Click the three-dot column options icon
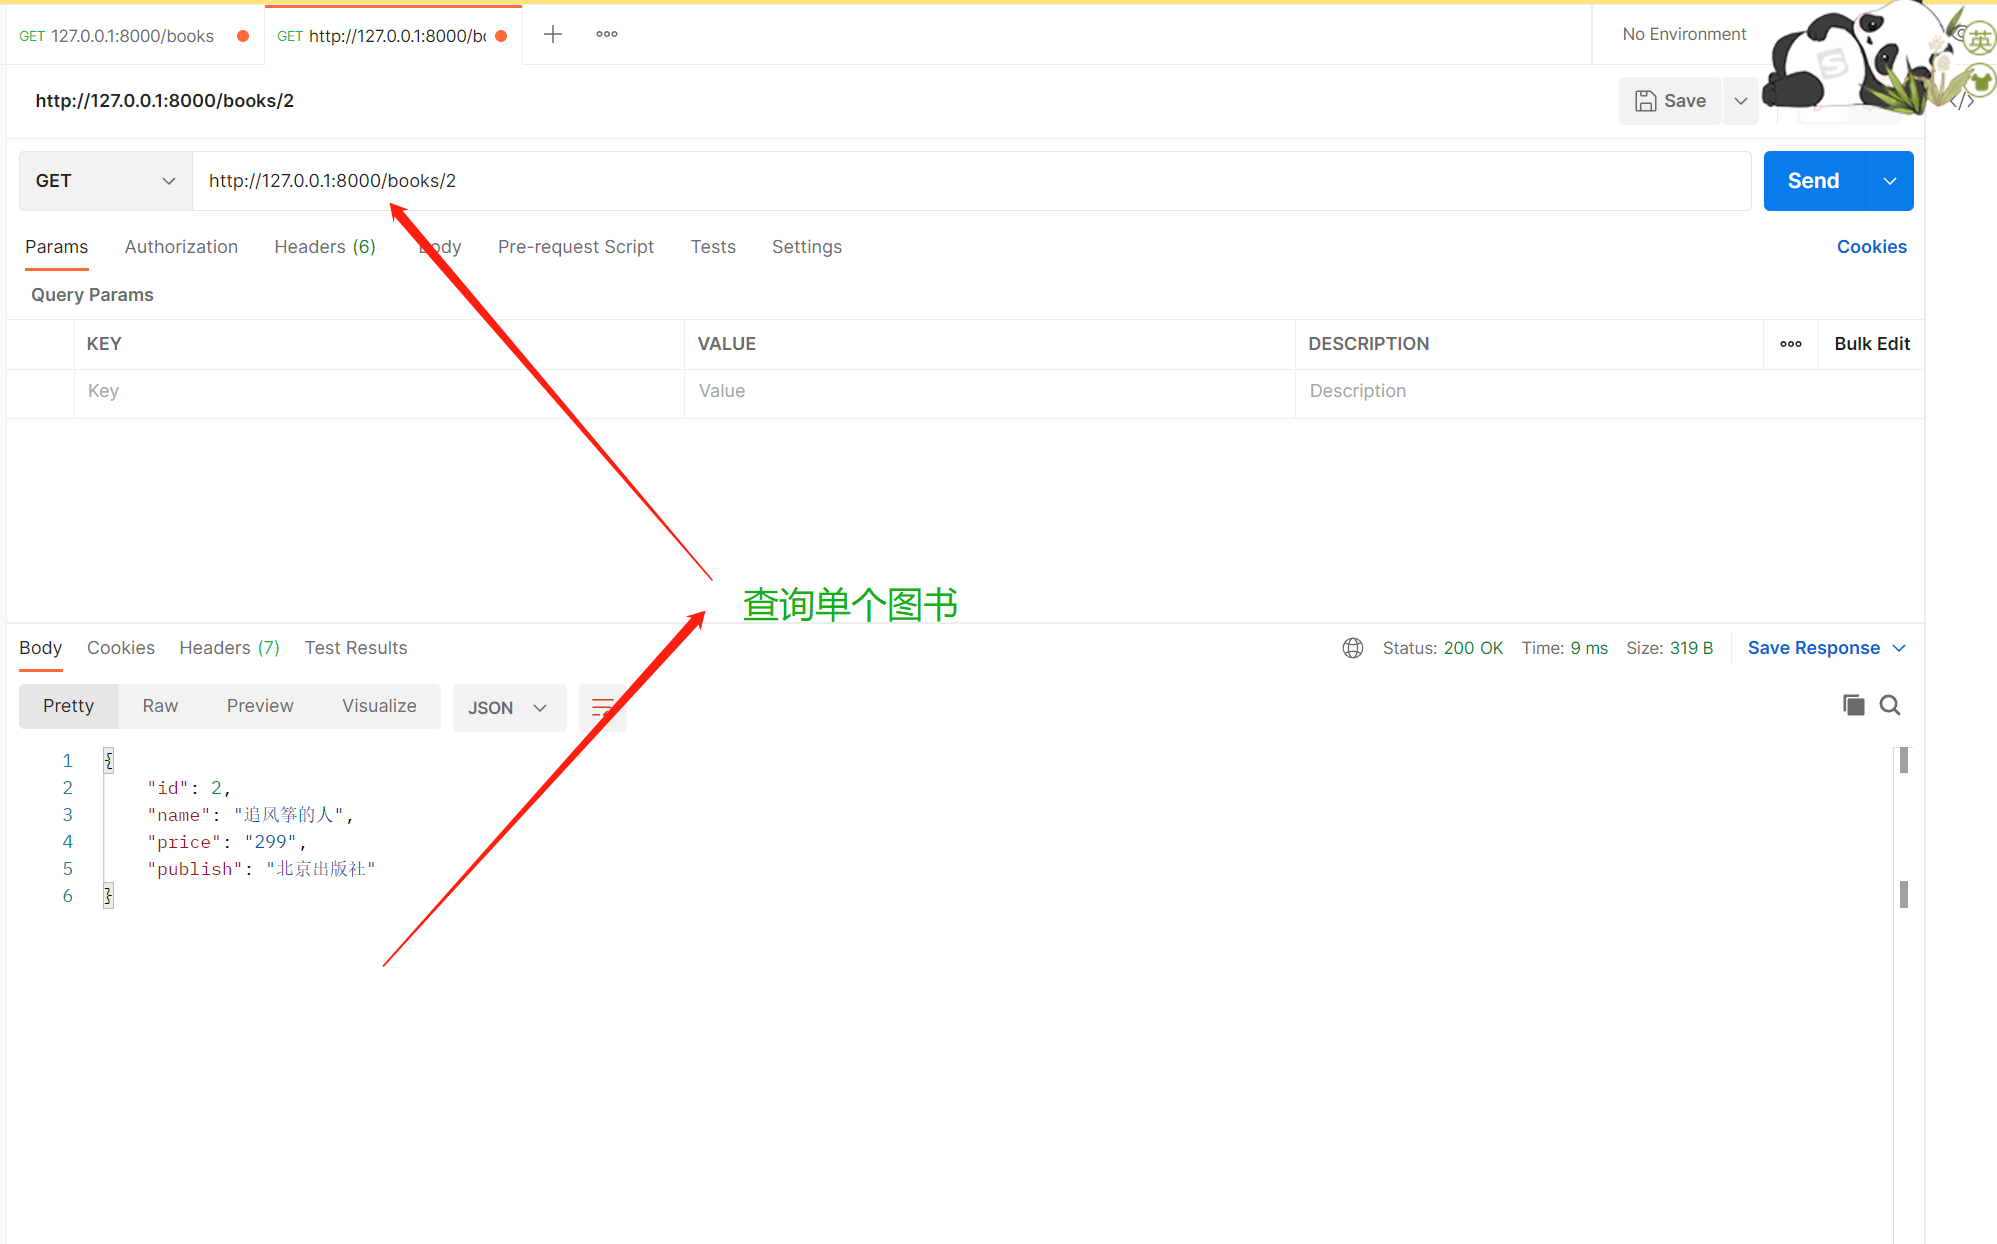 pos(1790,344)
